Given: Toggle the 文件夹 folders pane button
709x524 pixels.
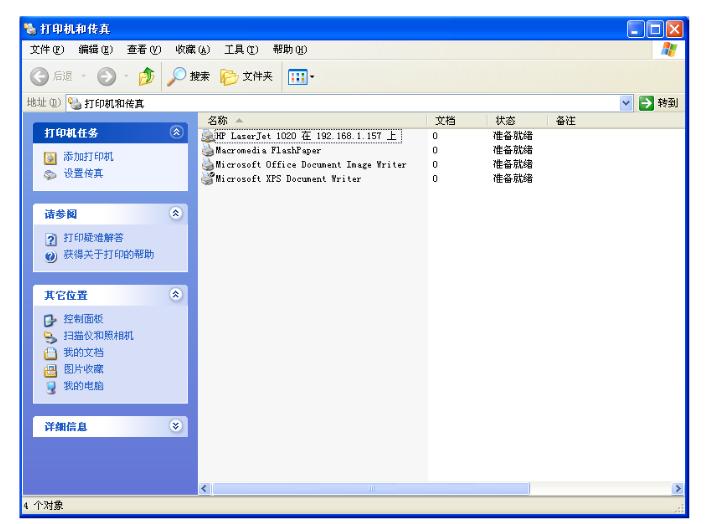Looking at the screenshot, I should pos(246,76).
